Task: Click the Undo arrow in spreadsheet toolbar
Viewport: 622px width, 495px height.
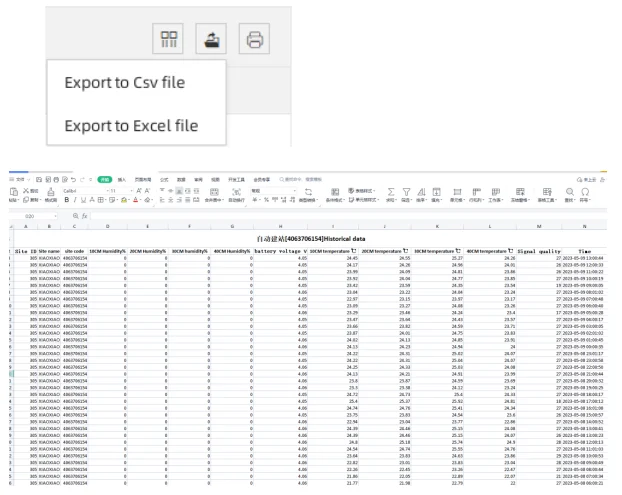Action: (74, 180)
